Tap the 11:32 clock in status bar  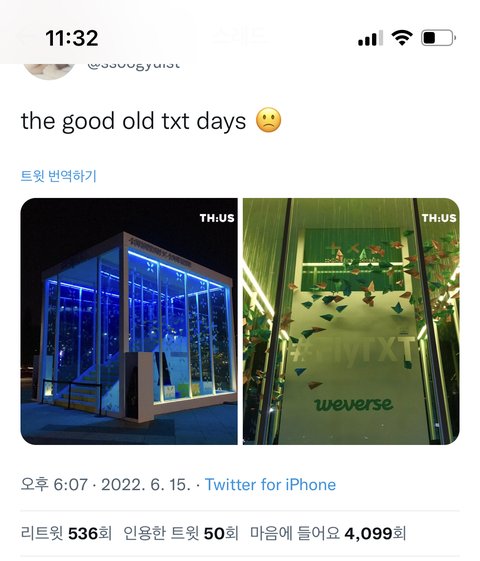pos(72,38)
